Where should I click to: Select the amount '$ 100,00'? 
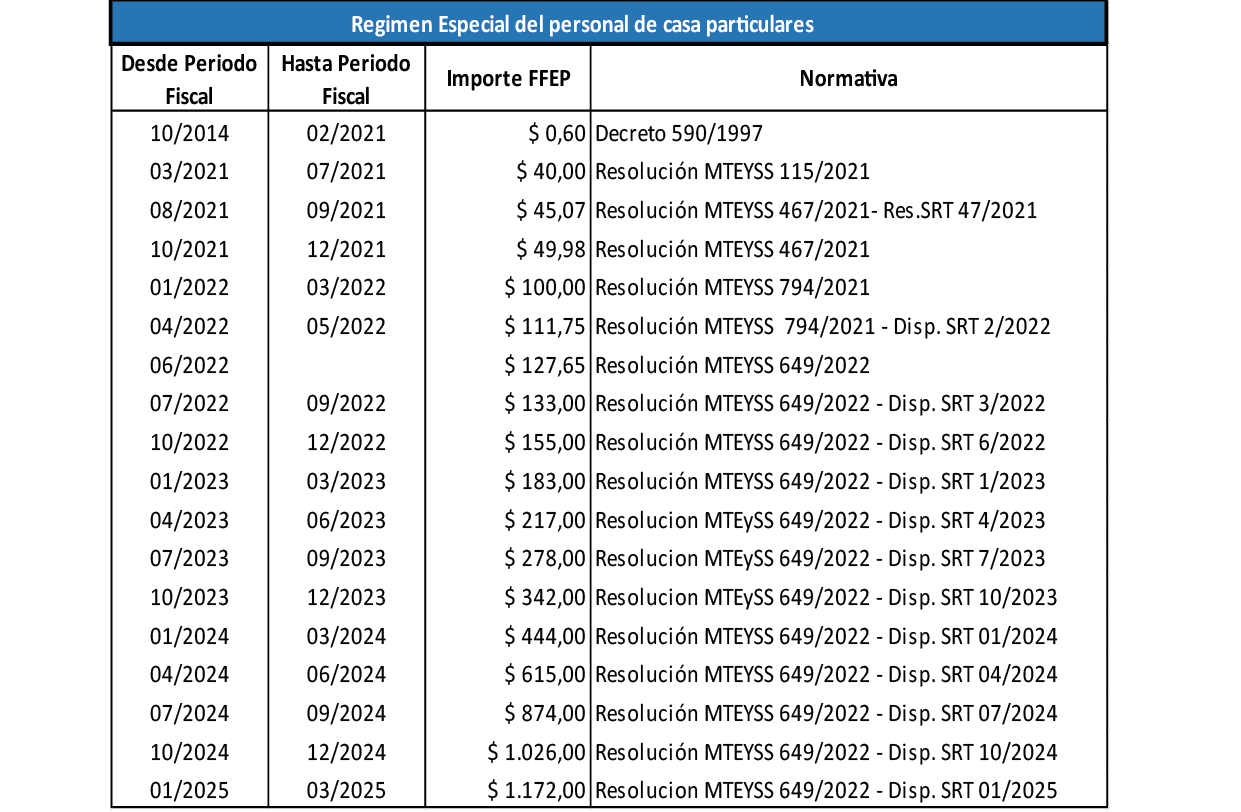pos(545,287)
